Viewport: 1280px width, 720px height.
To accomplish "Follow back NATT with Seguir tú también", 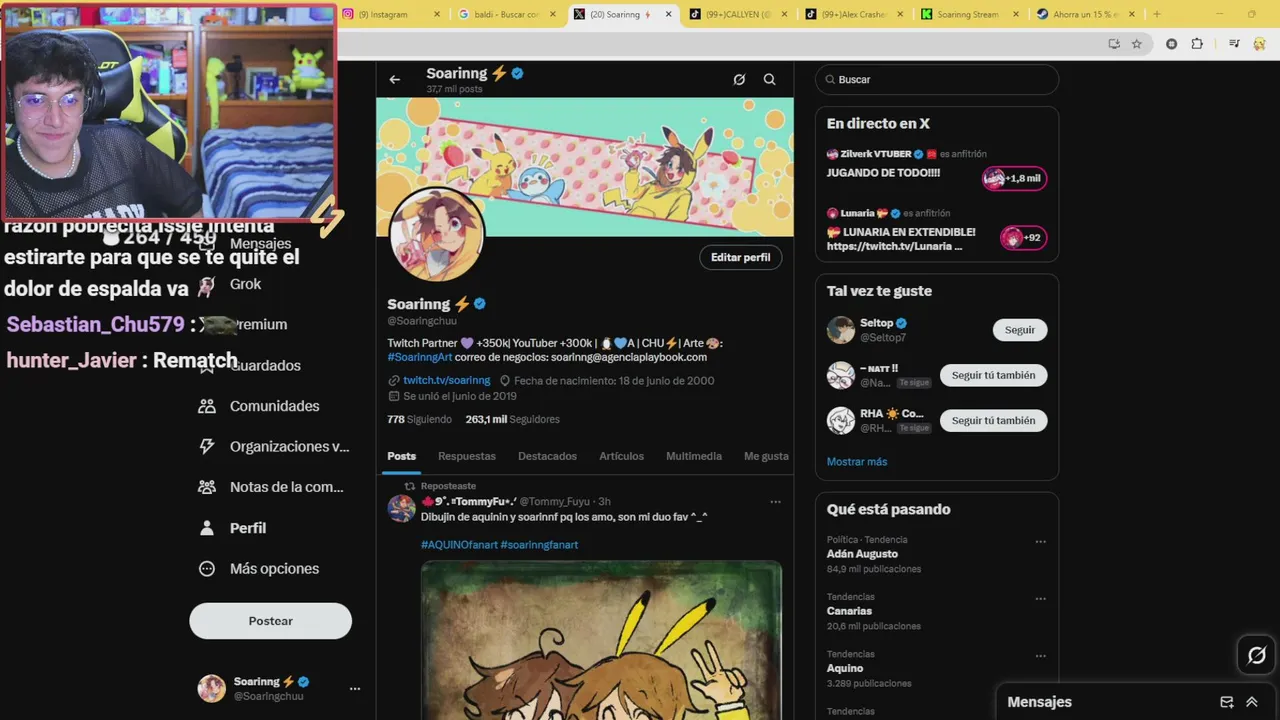I will coord(993,375).
